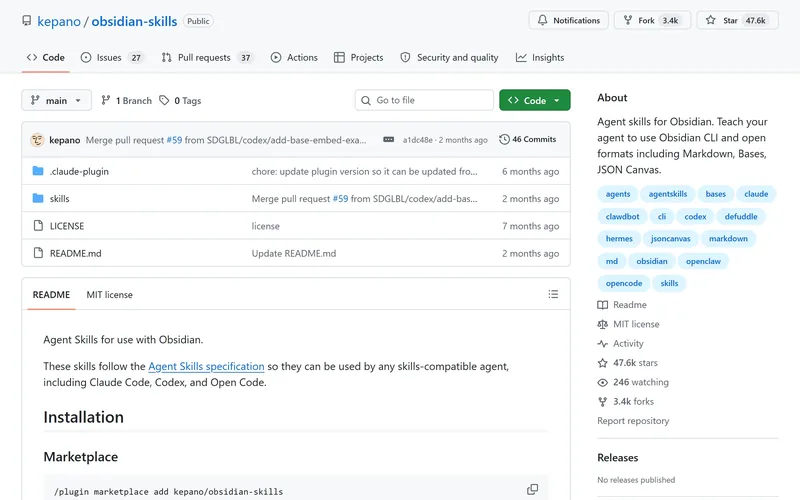This screenshot has width=800, height=500.
Task: Click the LICENSE file icon
Action: [38, 226]
